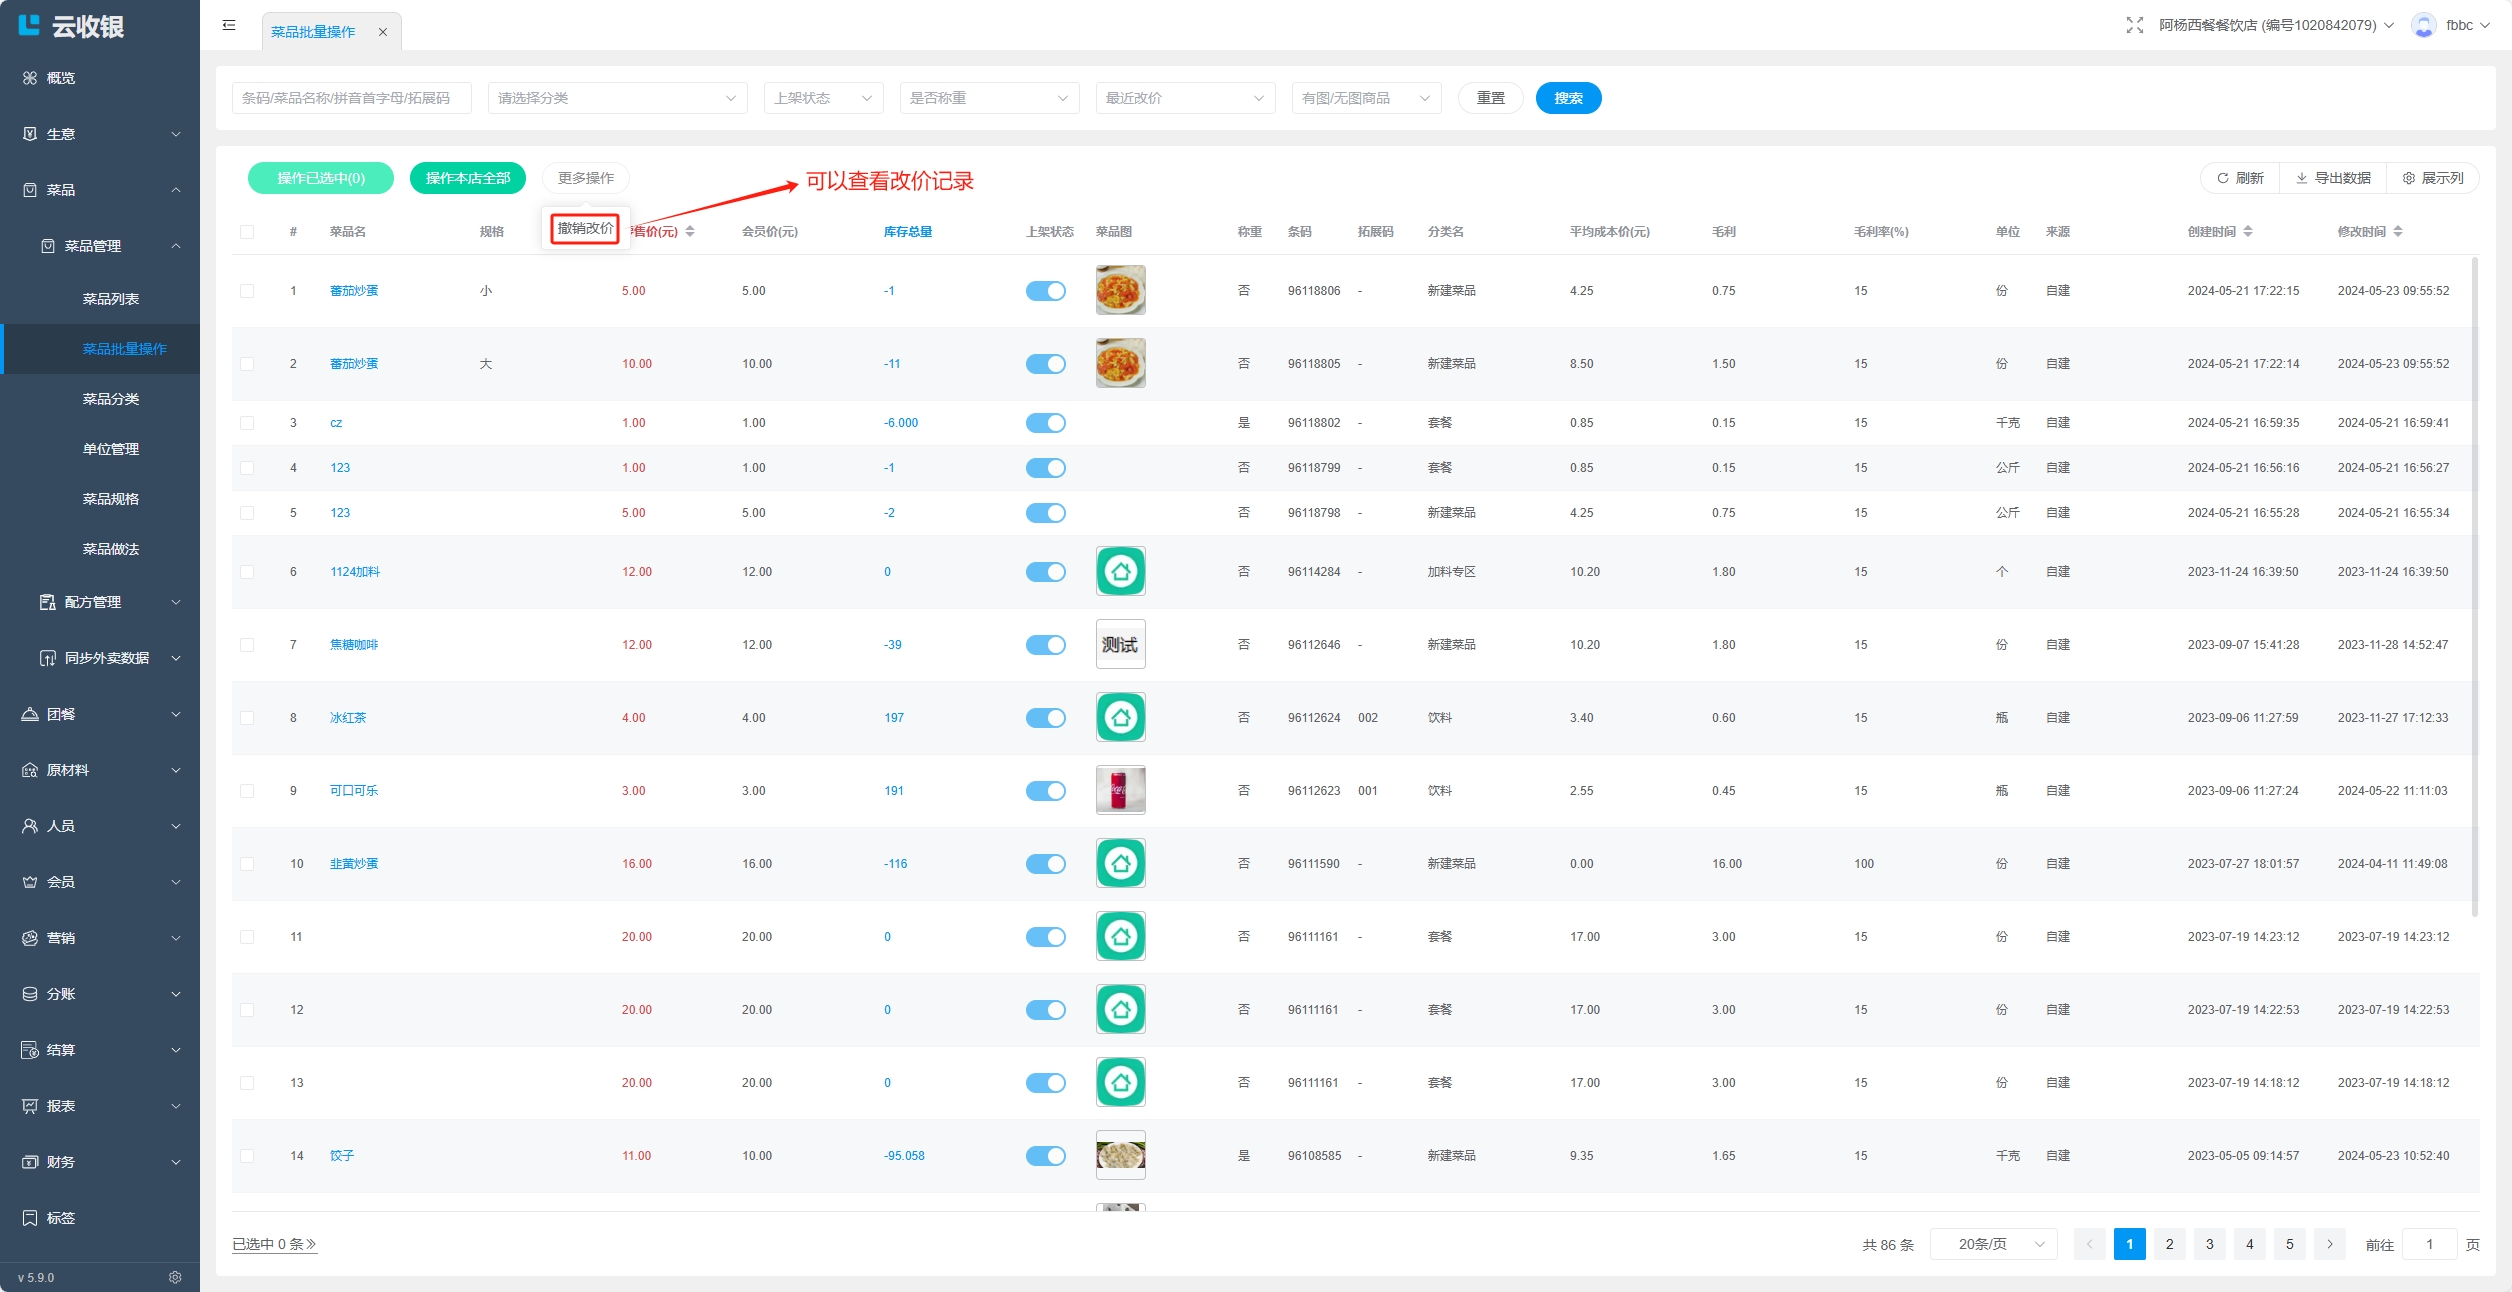Open 菜品分类 in the sidebar
The height and width of the screenshot is (1292, 2512).
point(110,398)
